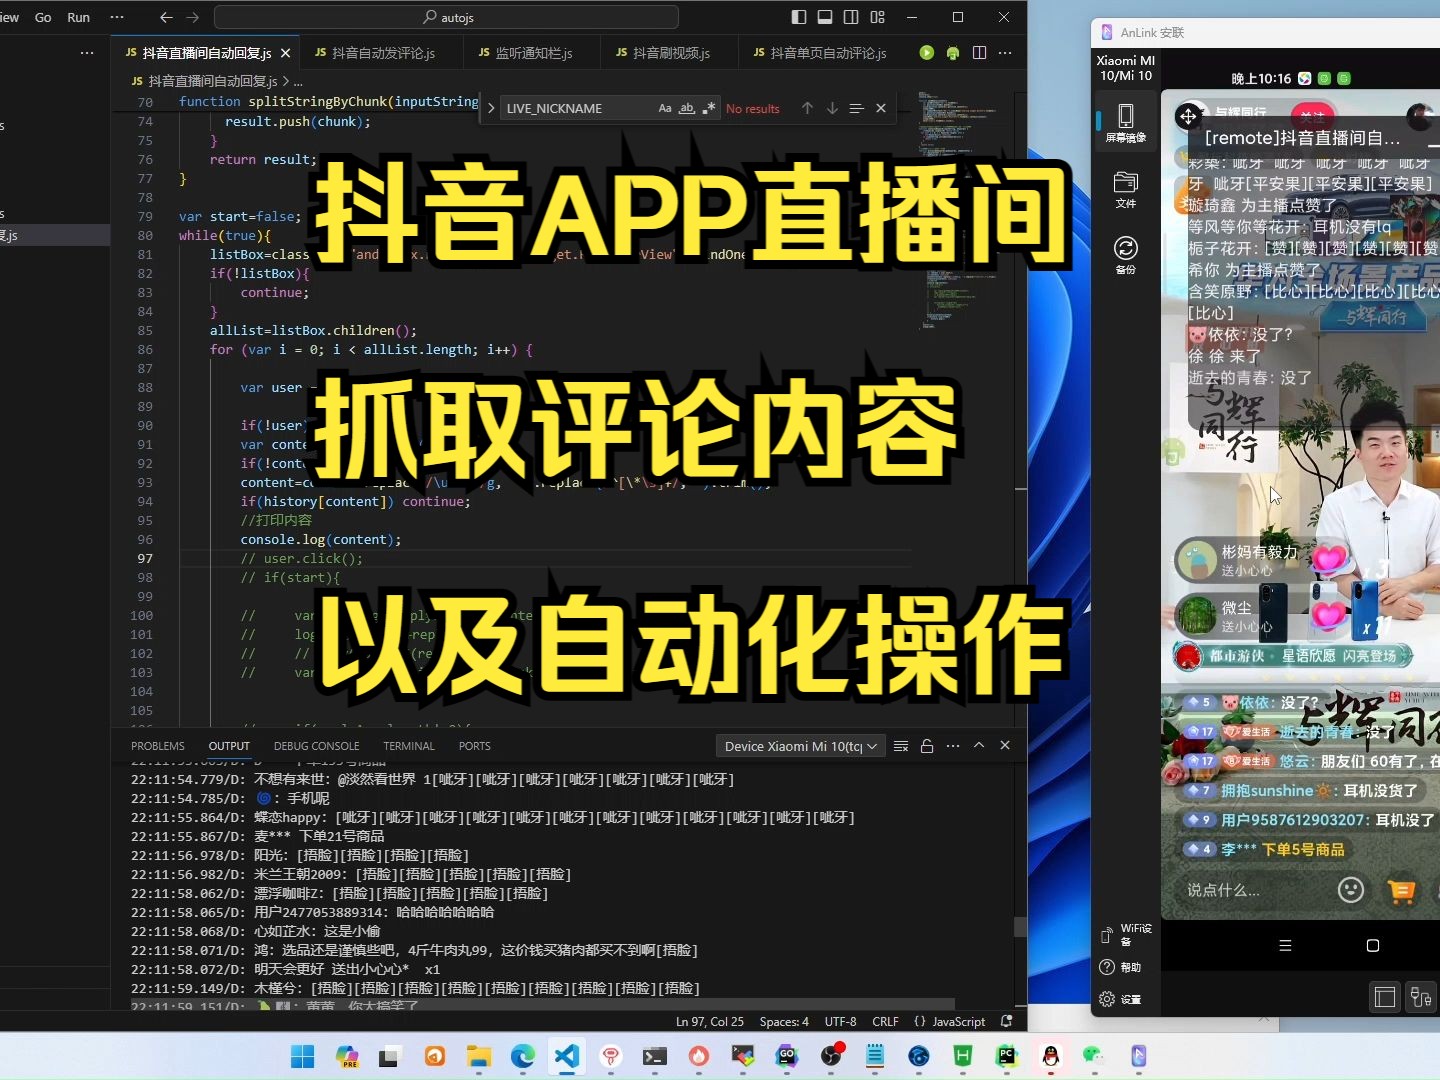Open the Run menu

coord(78,17)
